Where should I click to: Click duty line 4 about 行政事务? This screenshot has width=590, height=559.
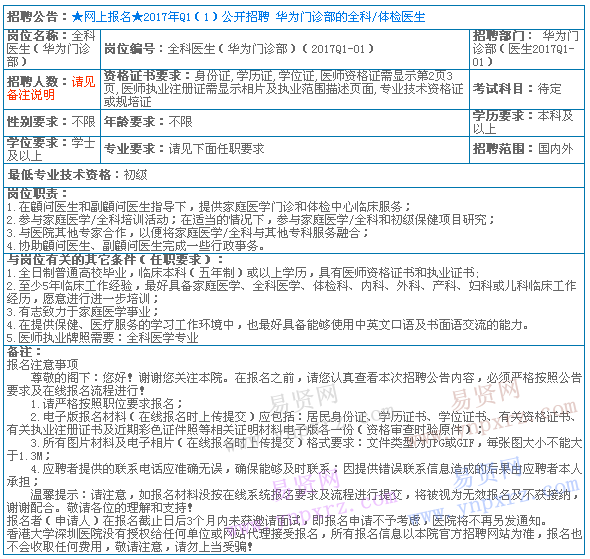135,246
